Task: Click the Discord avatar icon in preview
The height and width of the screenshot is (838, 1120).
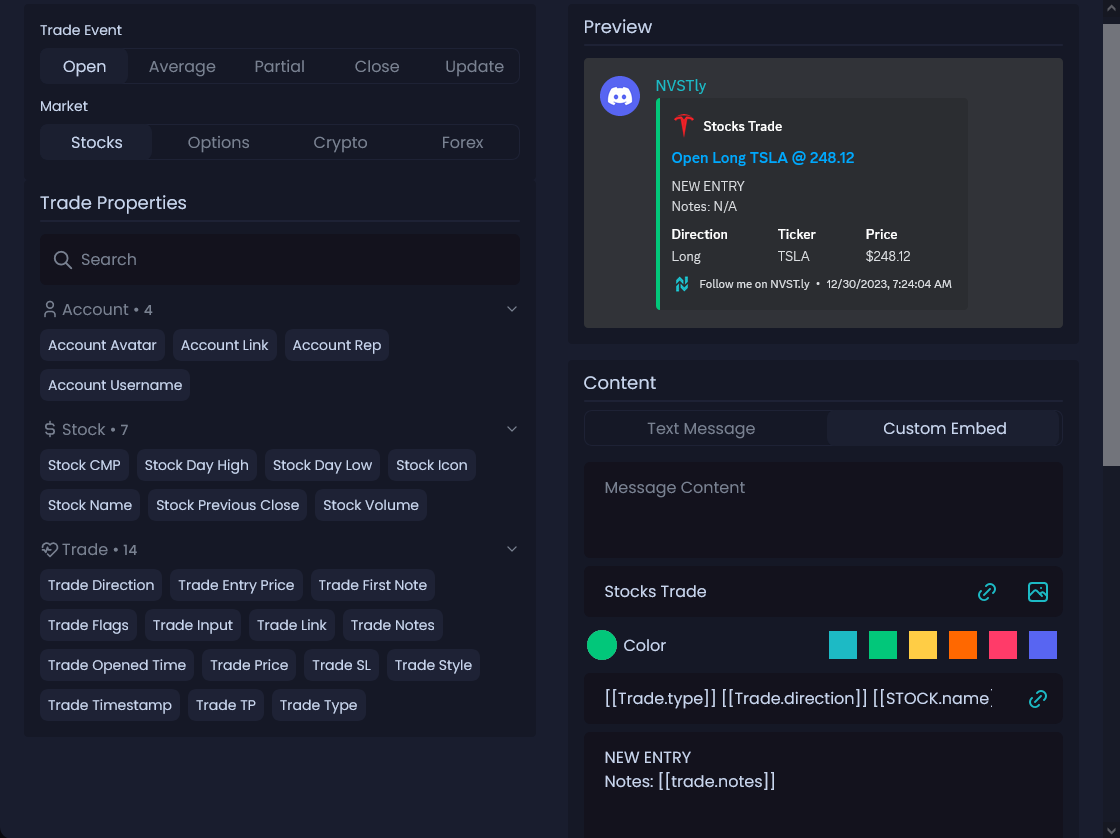Action: click(619, 96)
